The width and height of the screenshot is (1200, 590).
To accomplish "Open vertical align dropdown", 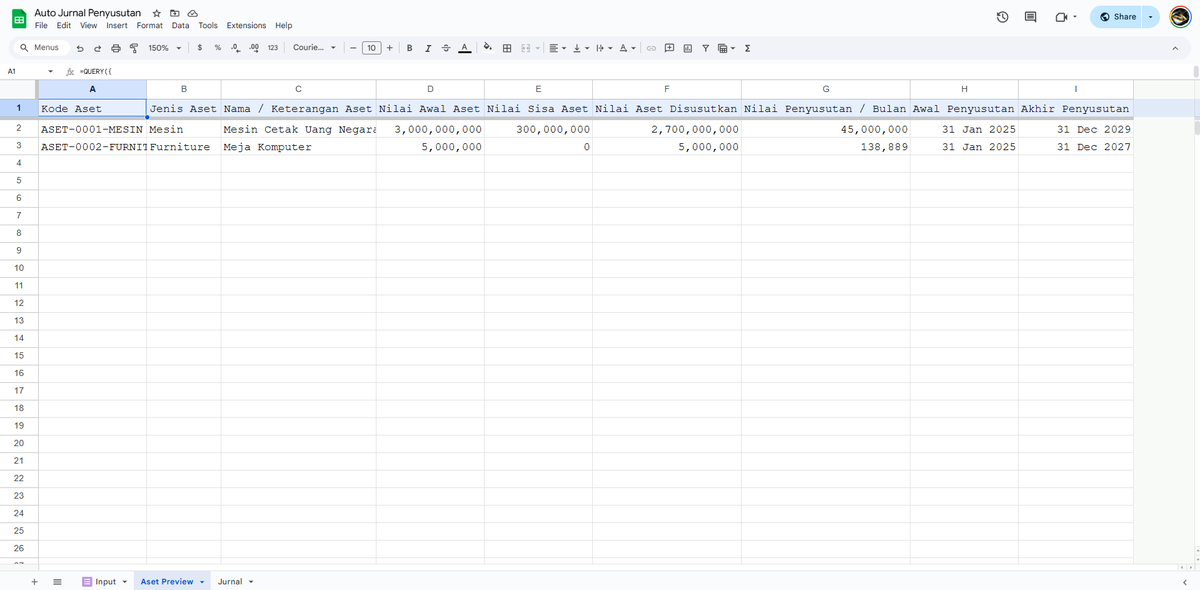I will (x=581, y=47).
